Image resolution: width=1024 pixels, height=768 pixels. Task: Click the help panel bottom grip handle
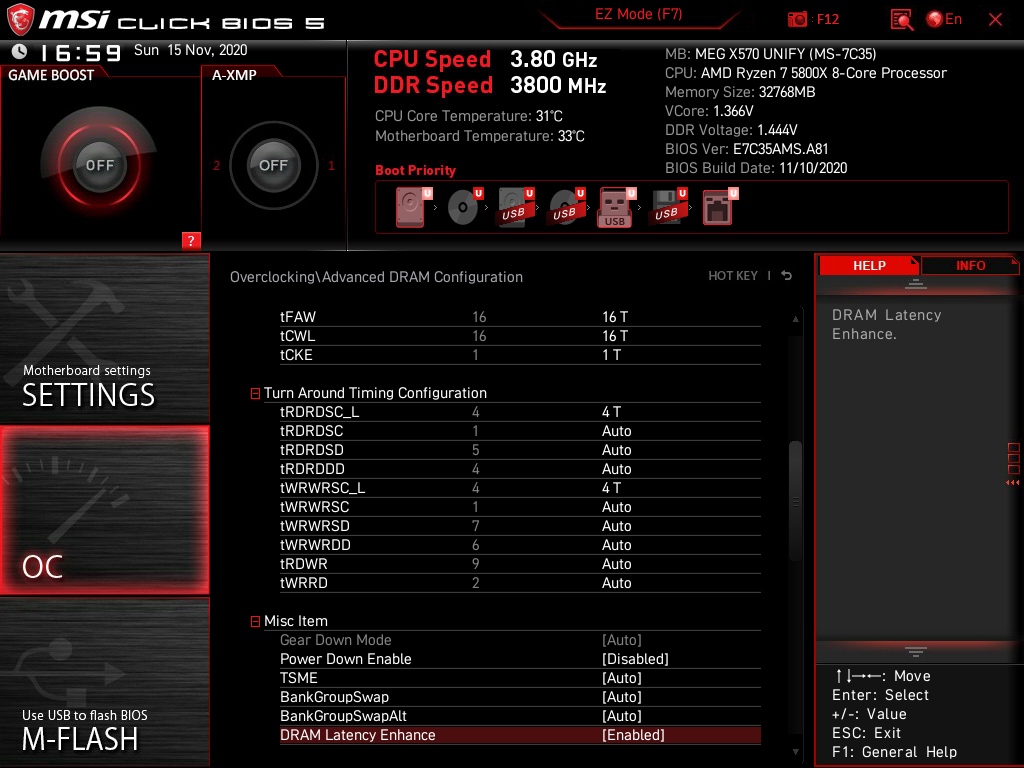[916, 652]
